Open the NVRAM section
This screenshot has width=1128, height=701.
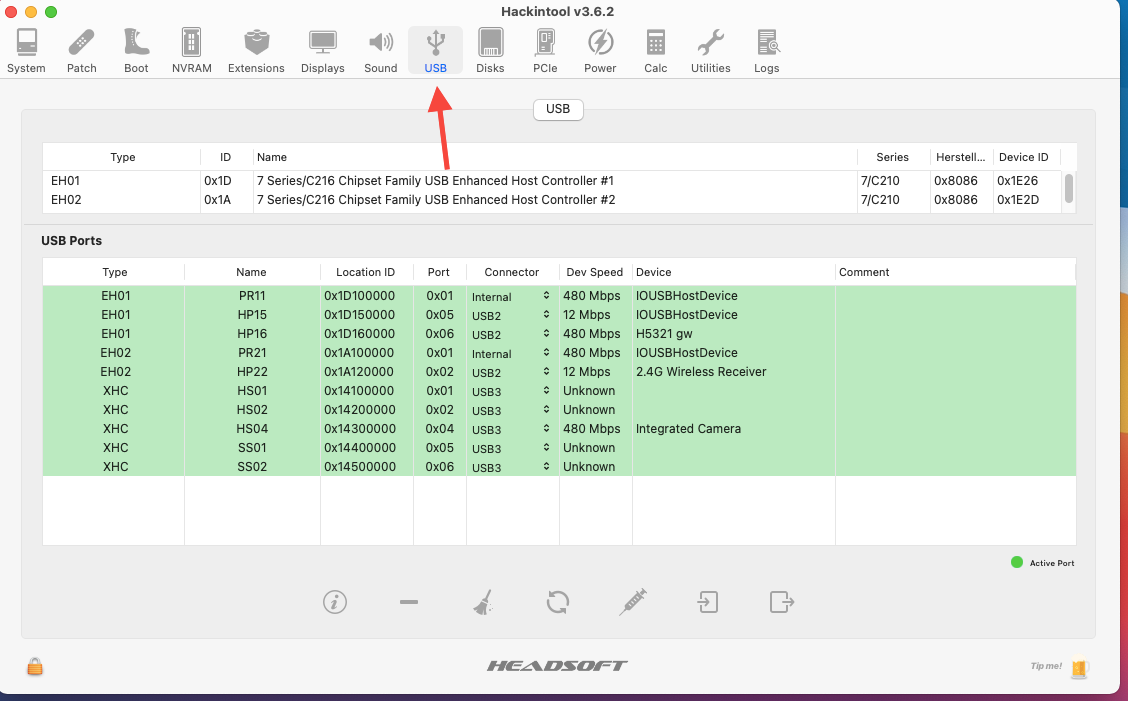point(191,51)
